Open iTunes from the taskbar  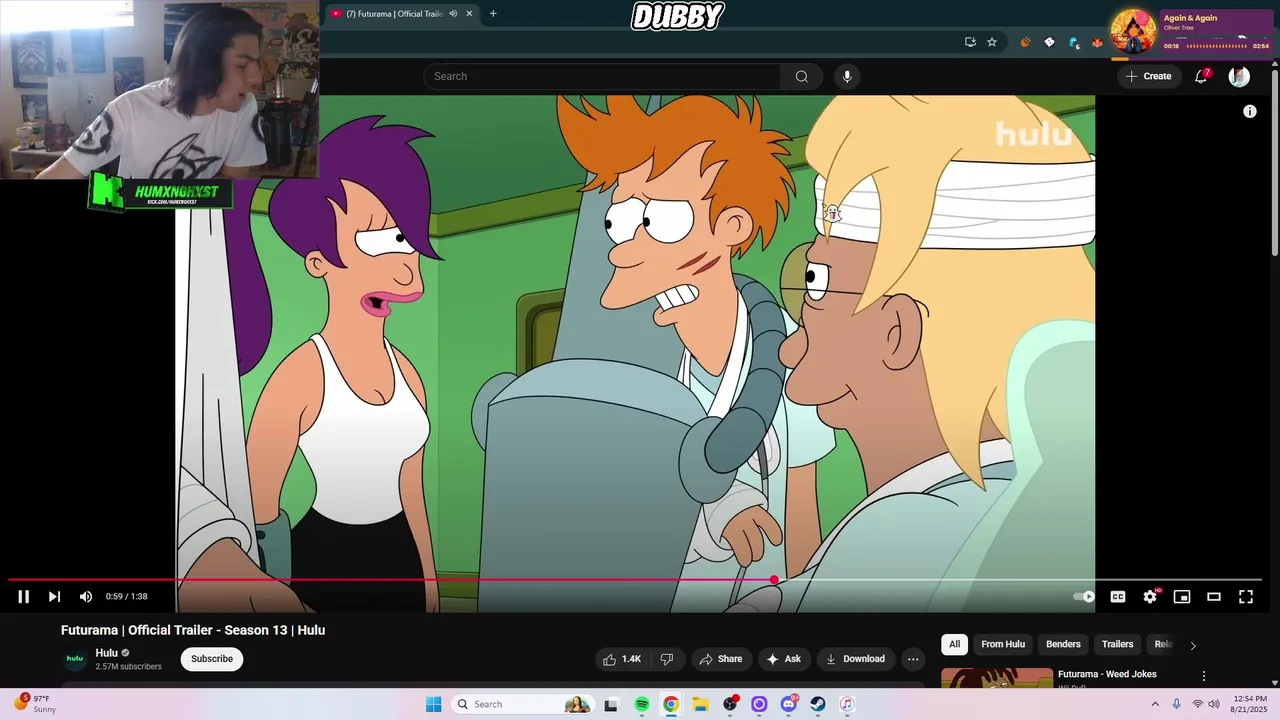tap(846, 704)
